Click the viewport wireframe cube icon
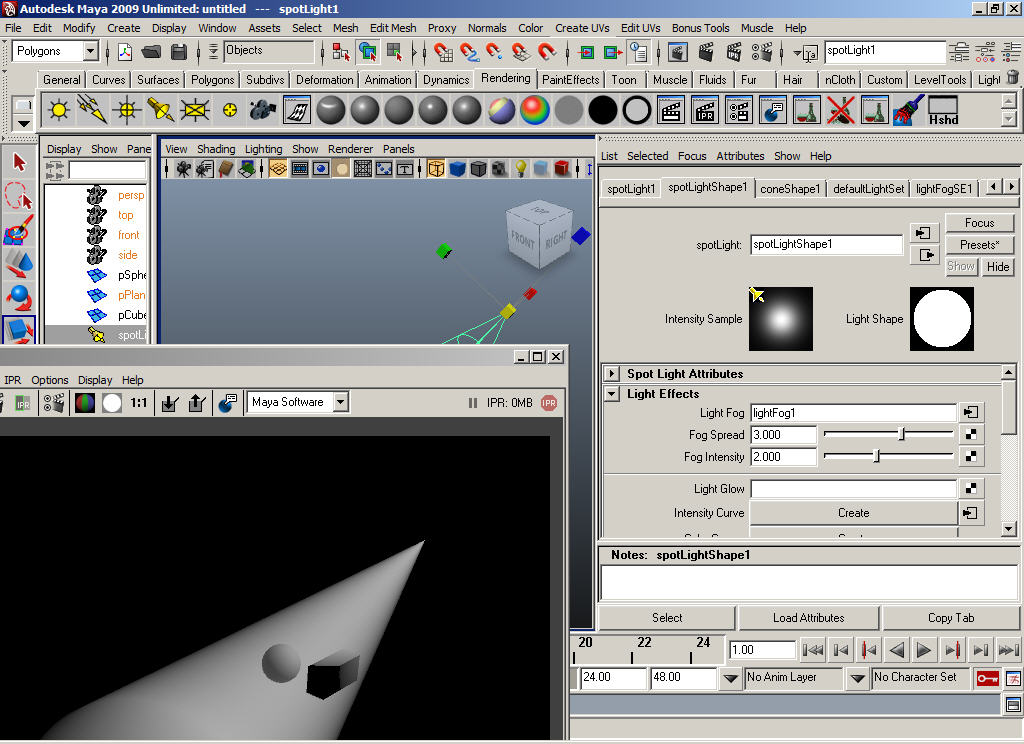 click(436, 169)
